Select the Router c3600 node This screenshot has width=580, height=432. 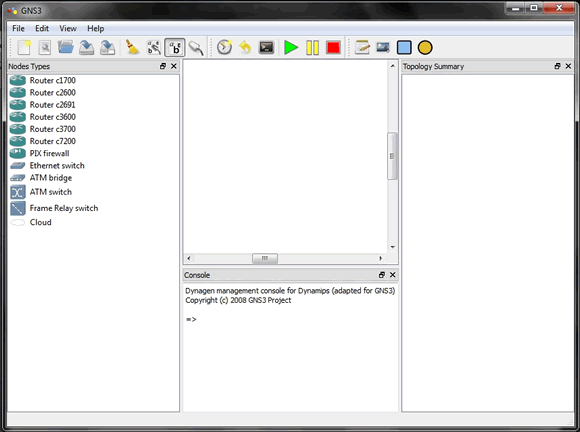[x=43, y=117]
